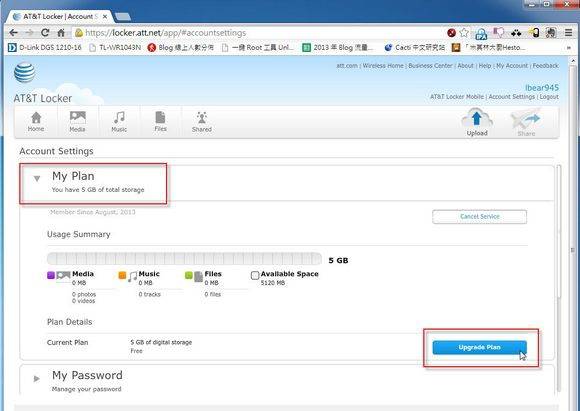Open the Chrome menu hamburger icon
The width and height of the screenshot is (580, 411).
[569, 33]
